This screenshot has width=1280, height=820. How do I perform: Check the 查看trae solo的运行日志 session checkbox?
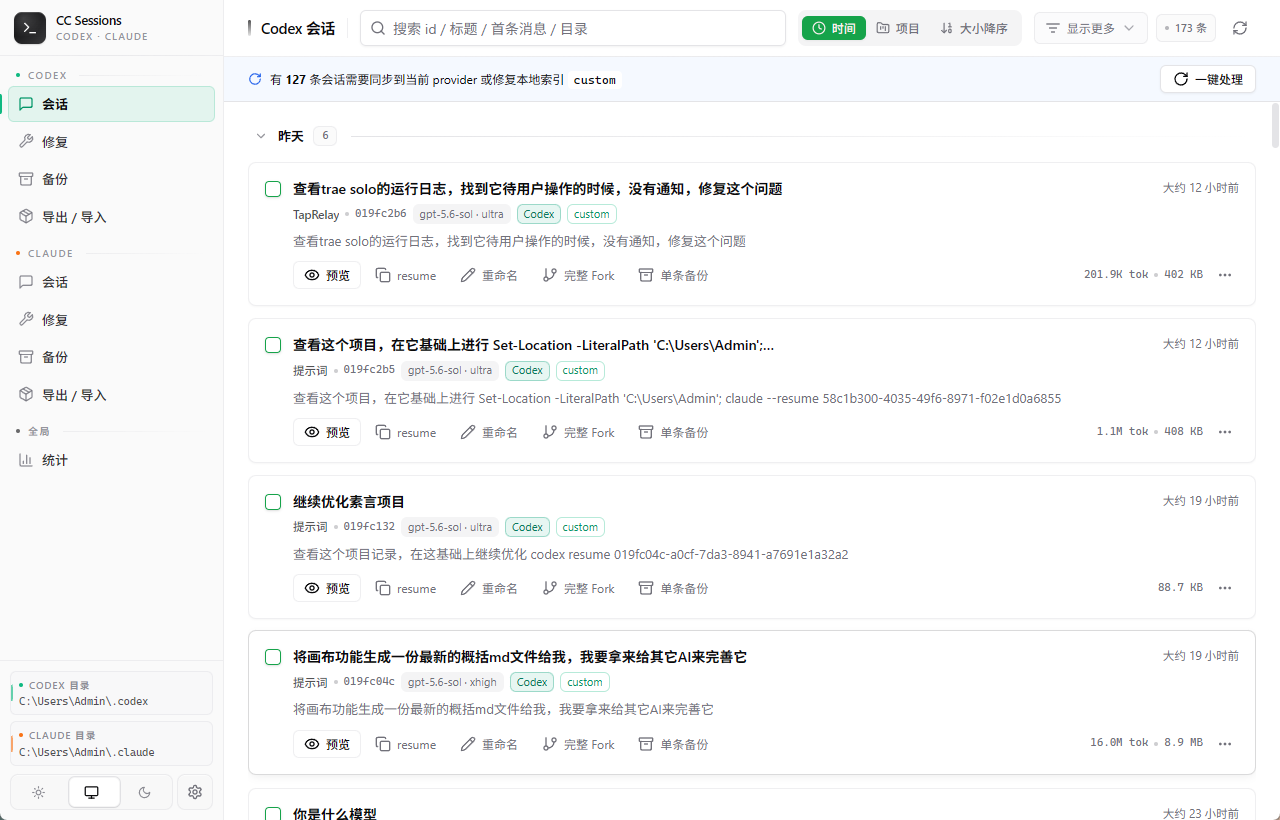click(273, 189)
